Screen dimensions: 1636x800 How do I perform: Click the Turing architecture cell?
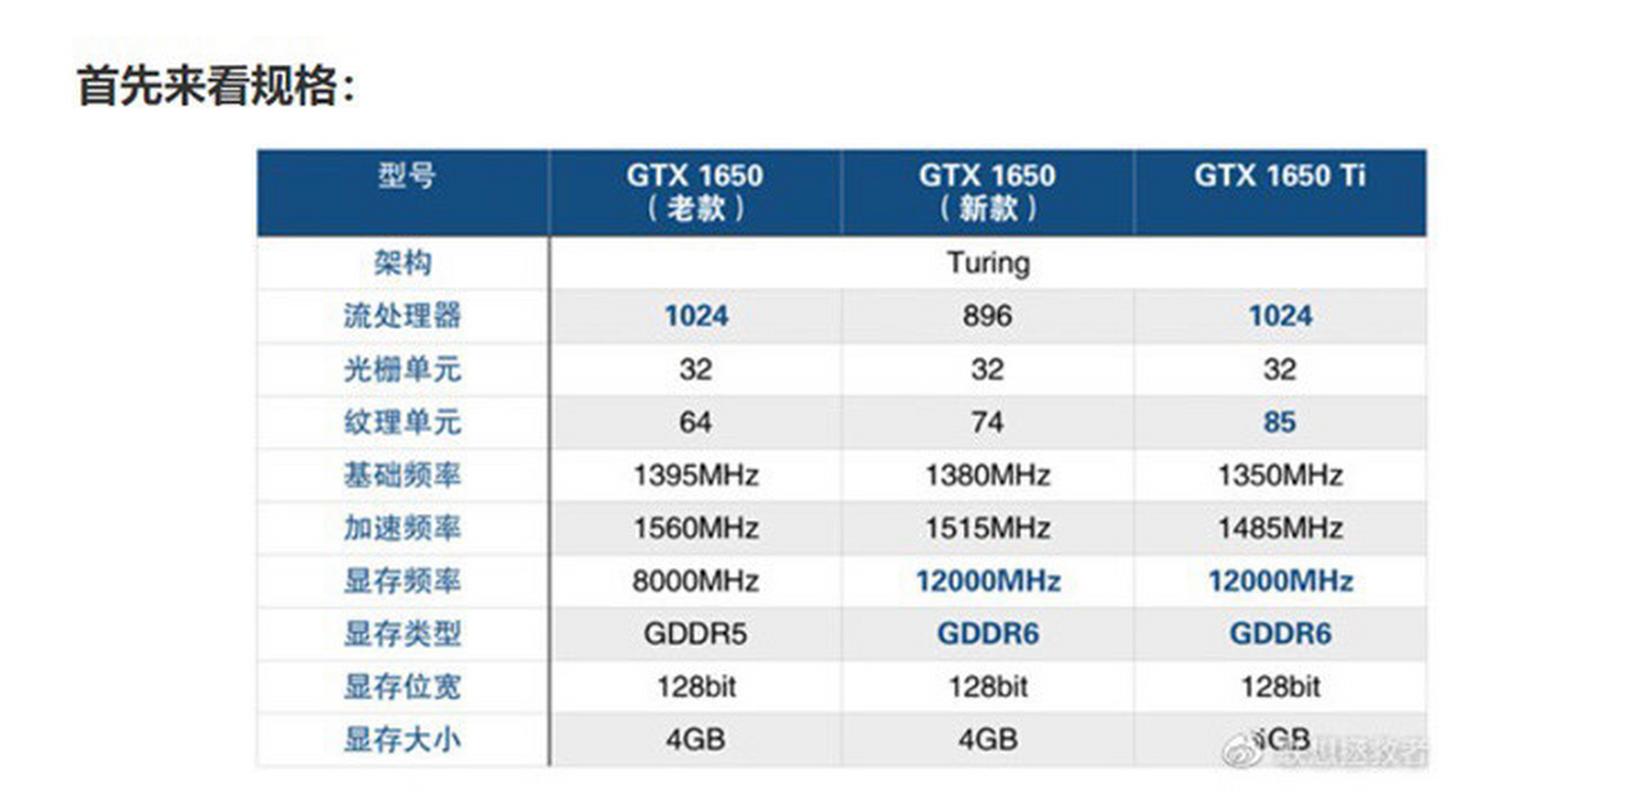click(x=987, y=263)
